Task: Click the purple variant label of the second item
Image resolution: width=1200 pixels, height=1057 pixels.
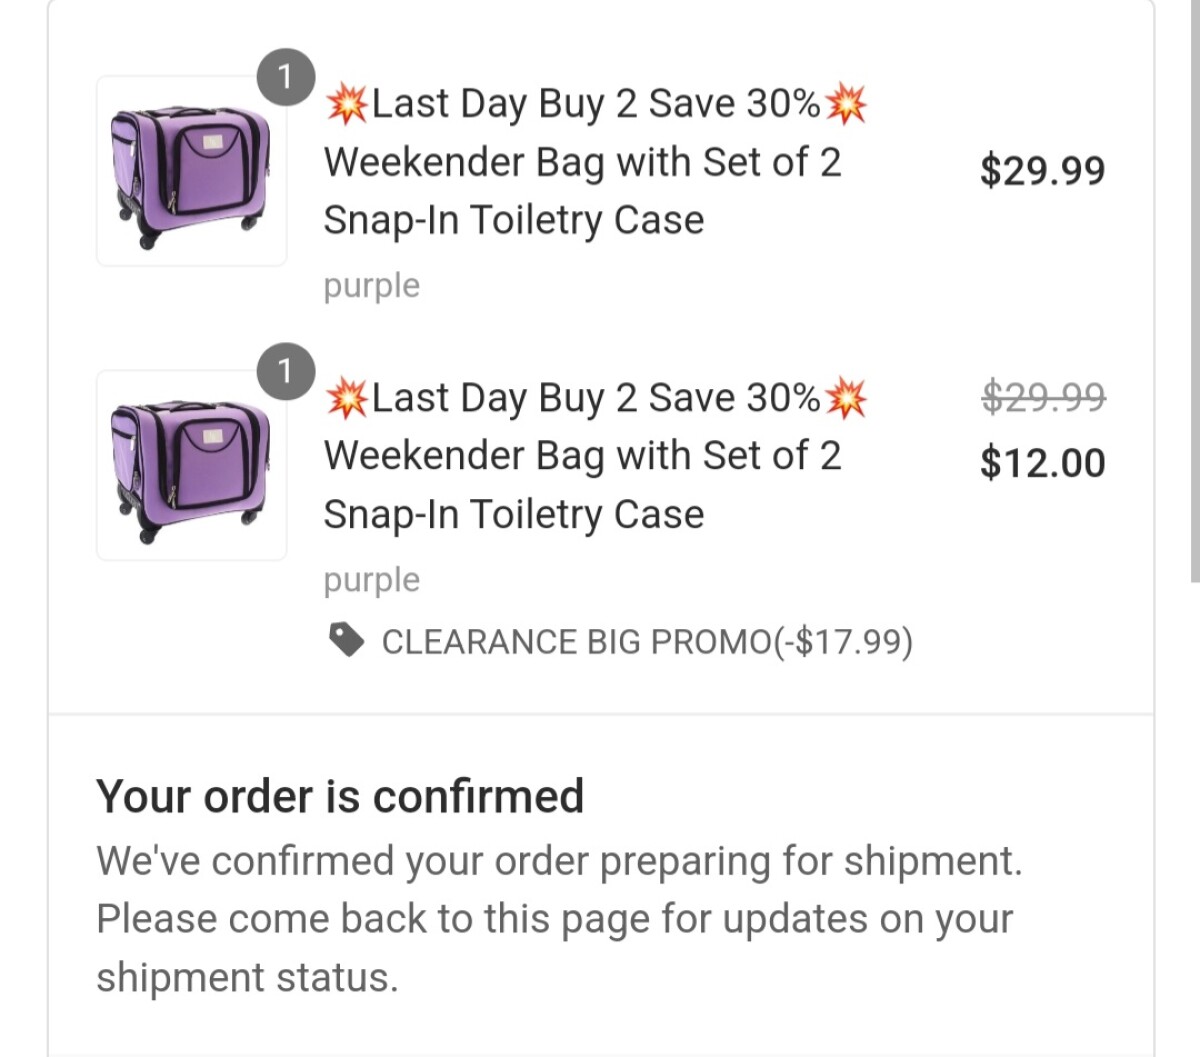Action: [x=371, y=580]
